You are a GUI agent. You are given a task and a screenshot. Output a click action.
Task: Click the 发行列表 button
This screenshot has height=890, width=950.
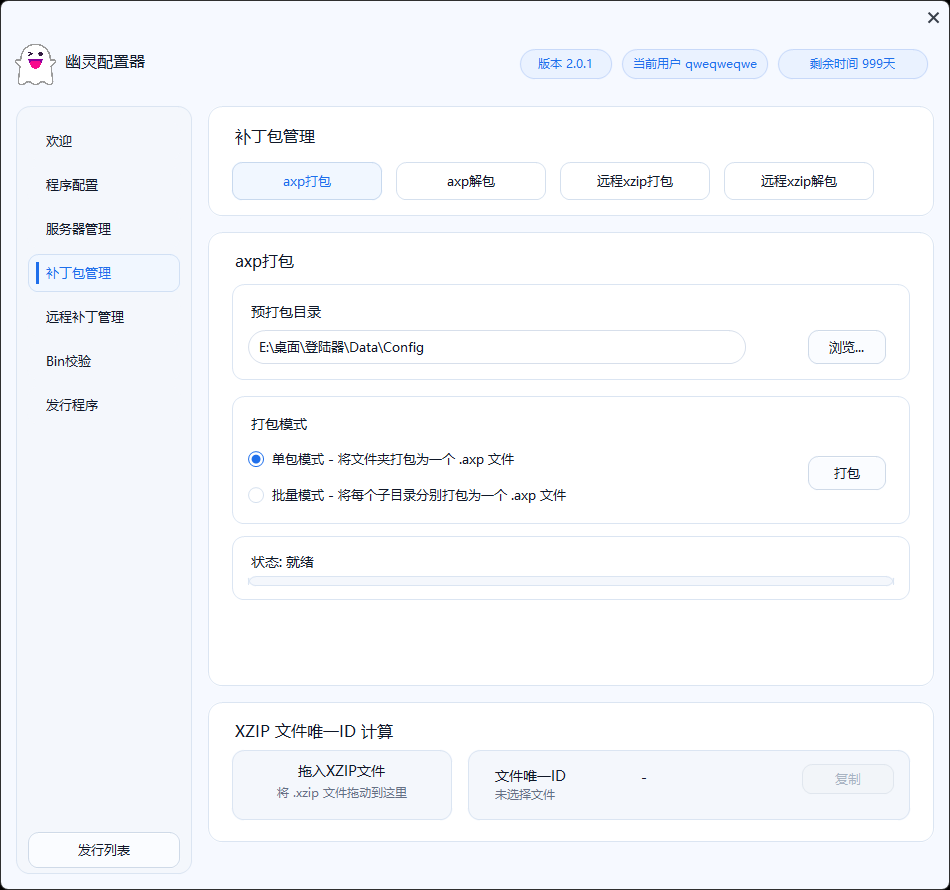point(104,850)
